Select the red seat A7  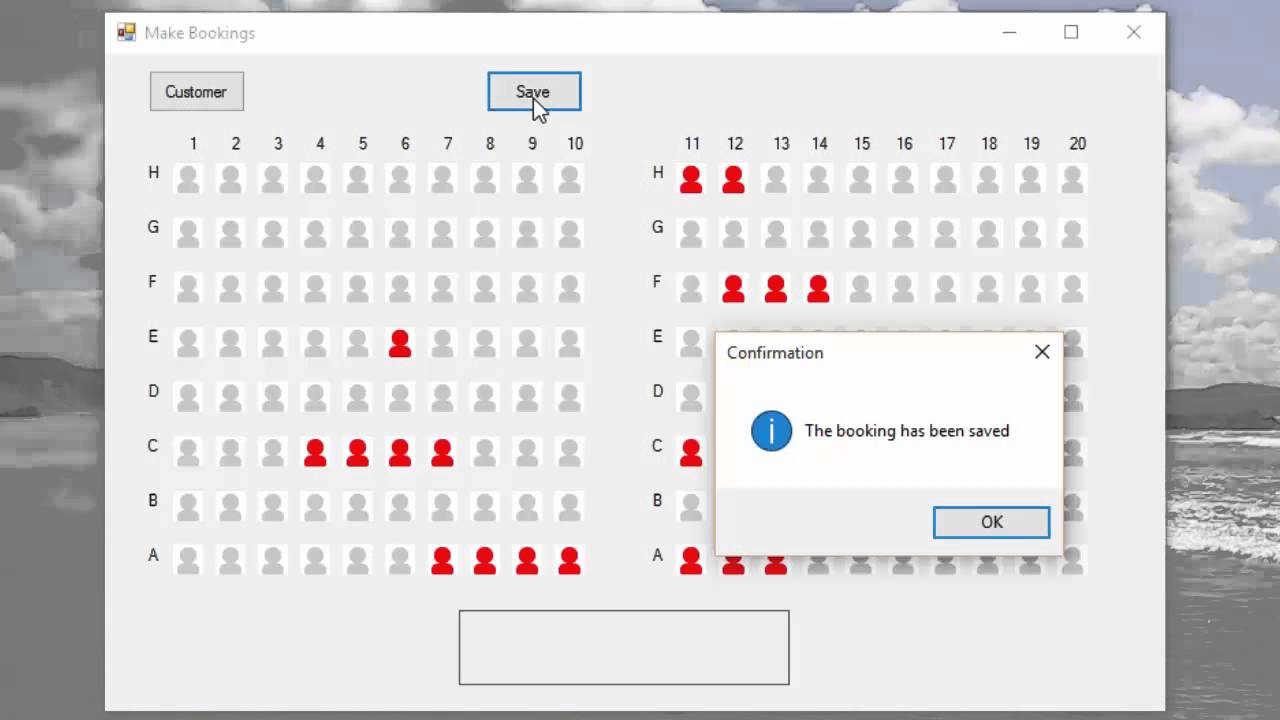click(x=443, y=561)
